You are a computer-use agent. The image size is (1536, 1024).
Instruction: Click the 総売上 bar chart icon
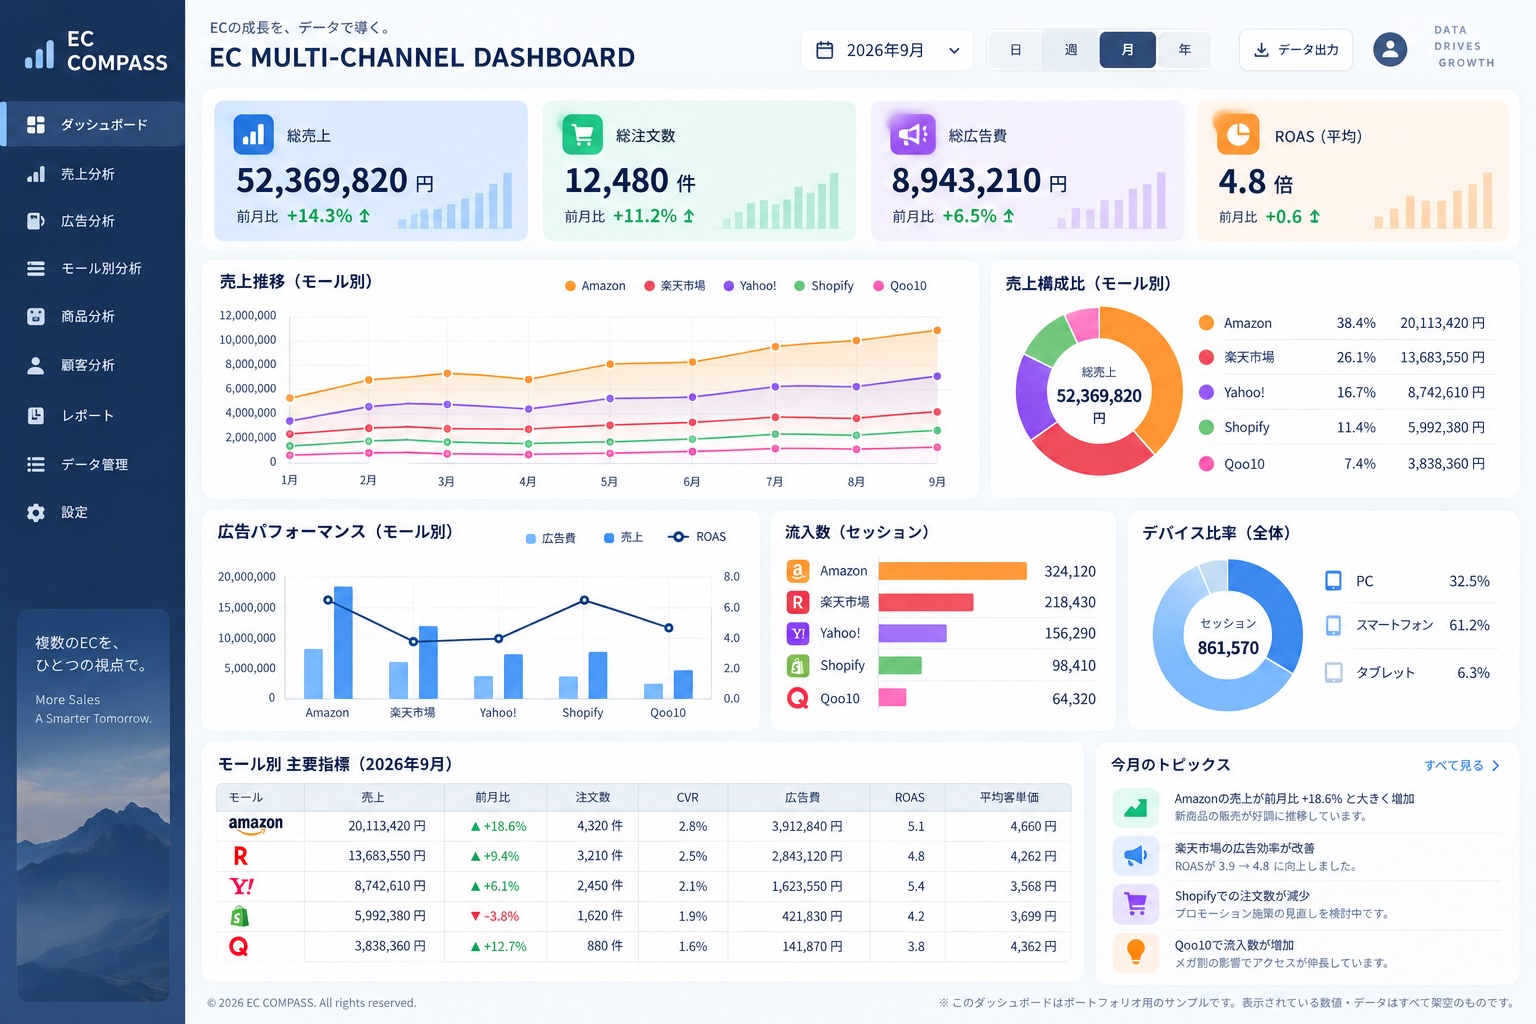click(254, 134)
